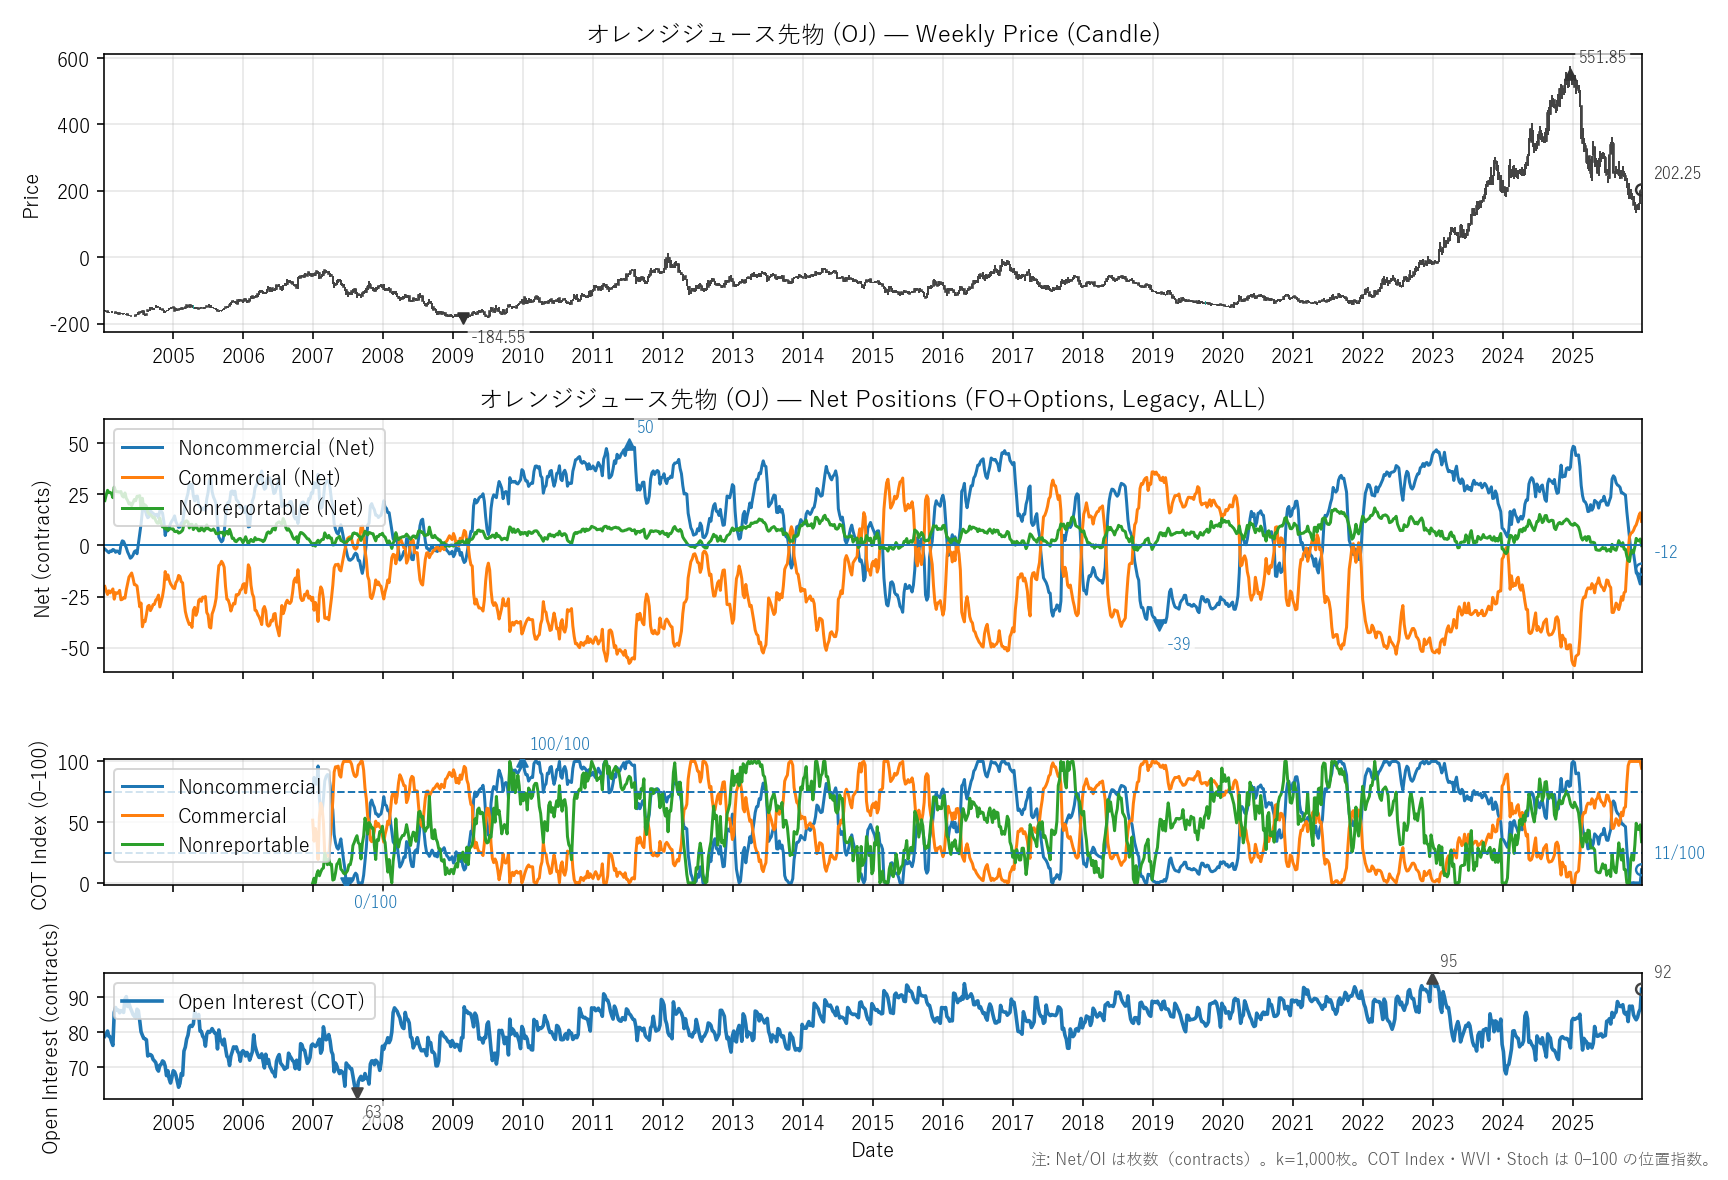This screenshot has width=1728, height=1180.
Task: Click the open interest low triangle marker at 63
Action: (x=357, y=1092)
